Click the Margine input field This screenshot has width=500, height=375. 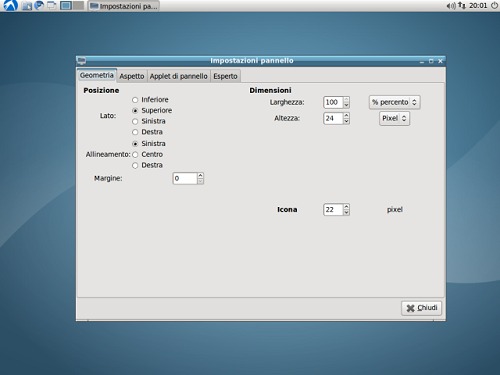point(185,178)
